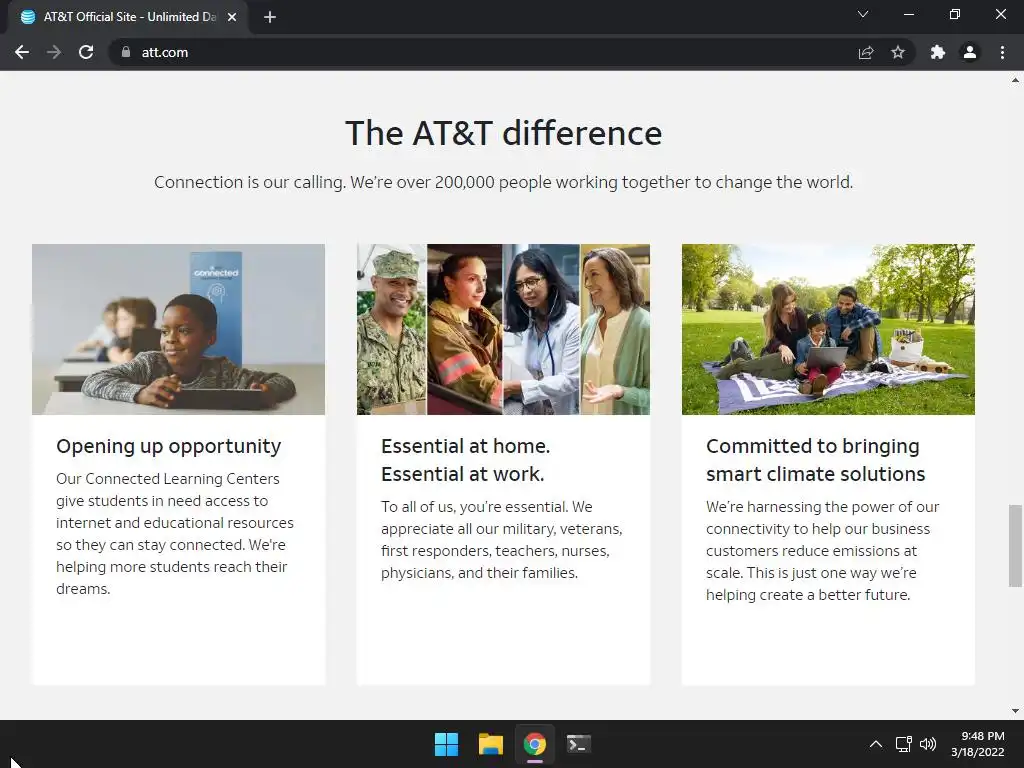Click the scrollbar down arrow
Image resolution: width=1024 pixels, height=768 pixels.
tap(1015, 711)
